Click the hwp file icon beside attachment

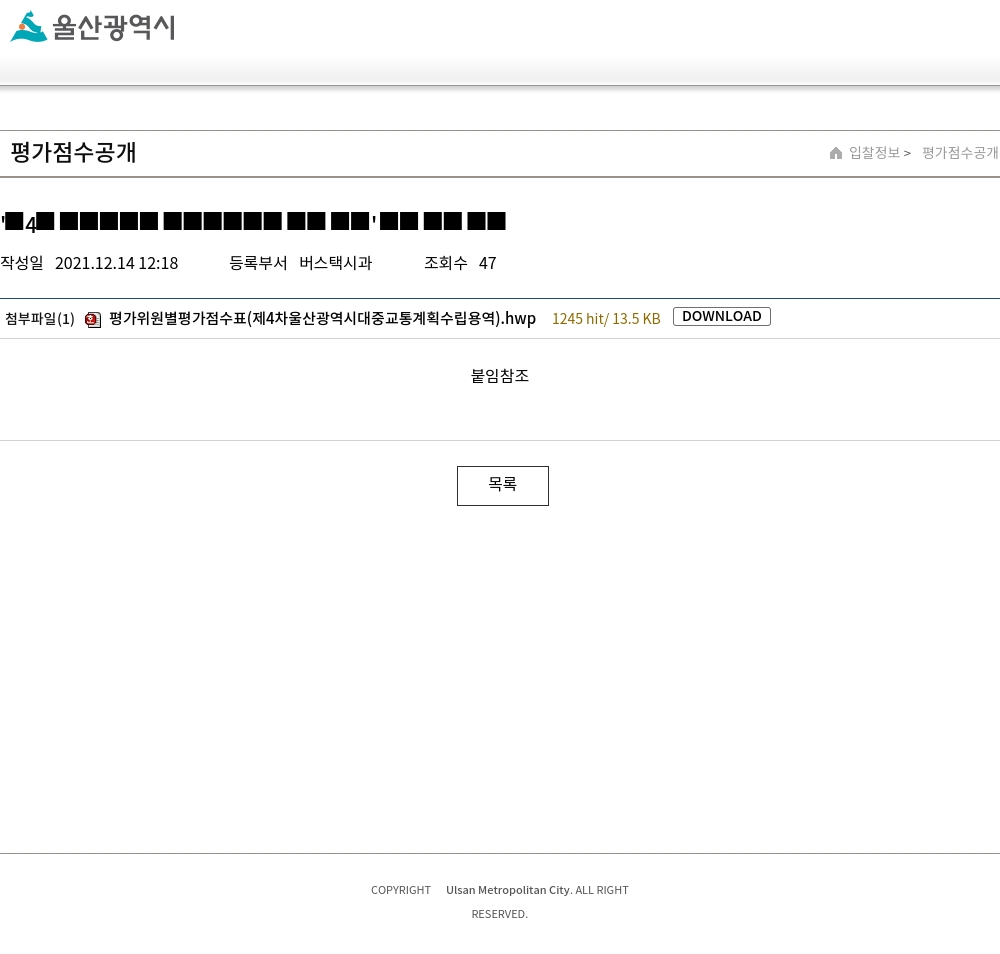pyautogui.click(x=93, y=319)
